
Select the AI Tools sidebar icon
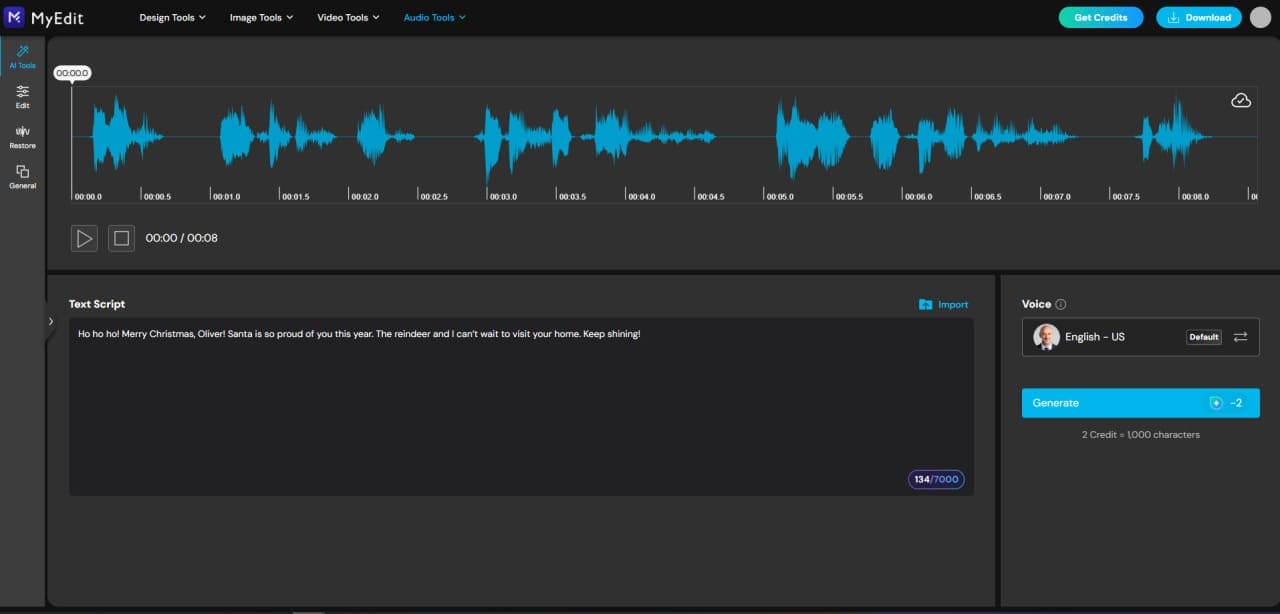[22, 56]
